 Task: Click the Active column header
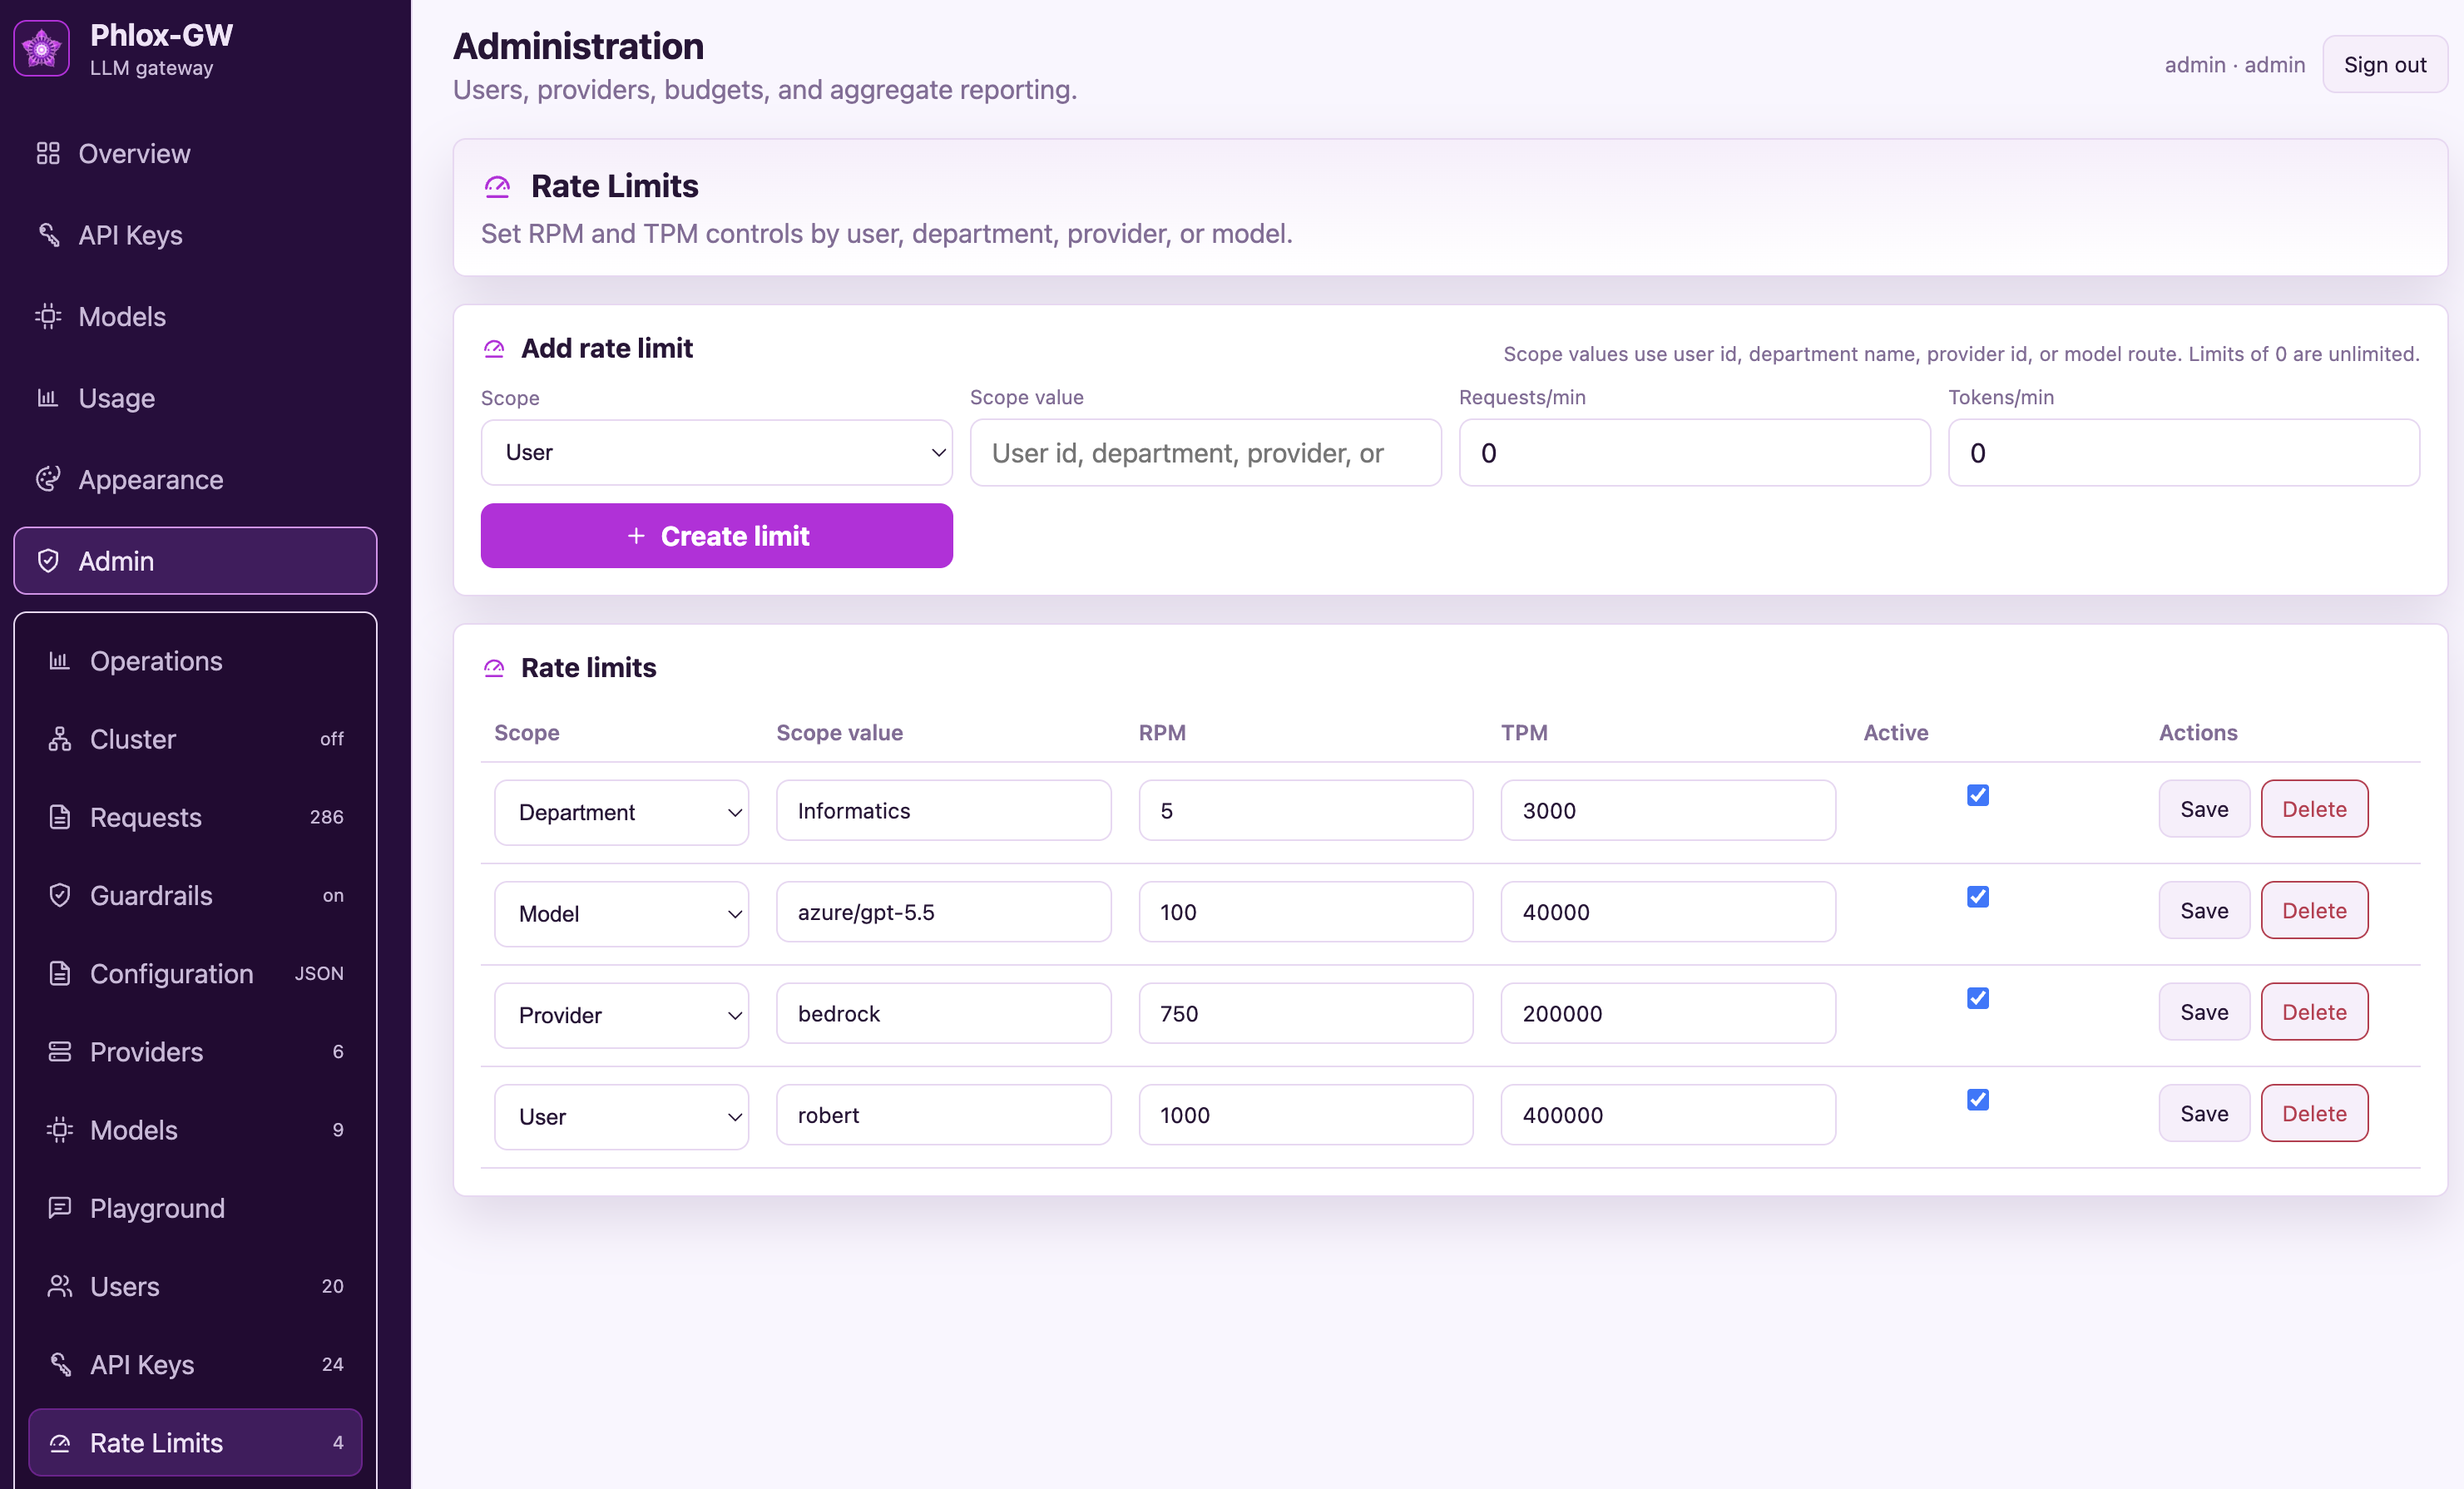[1895, 732]
